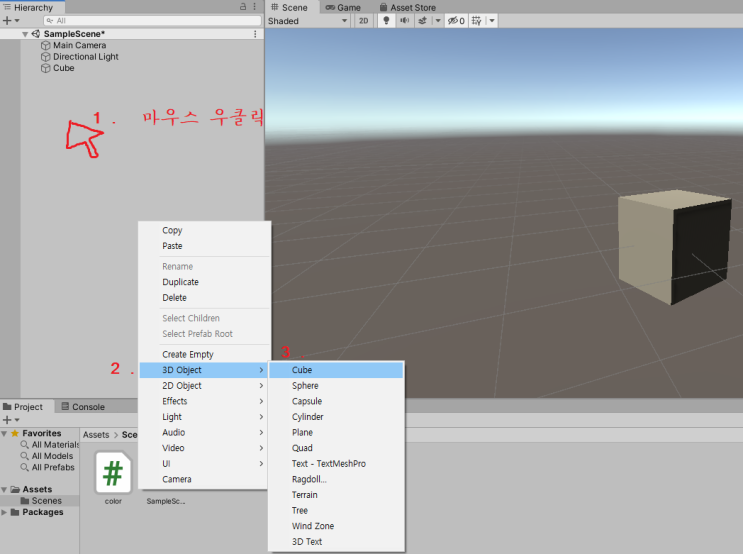Click the cube icon beside Directional Light
The image size is (743, 554).
click(x=45, y=57)
